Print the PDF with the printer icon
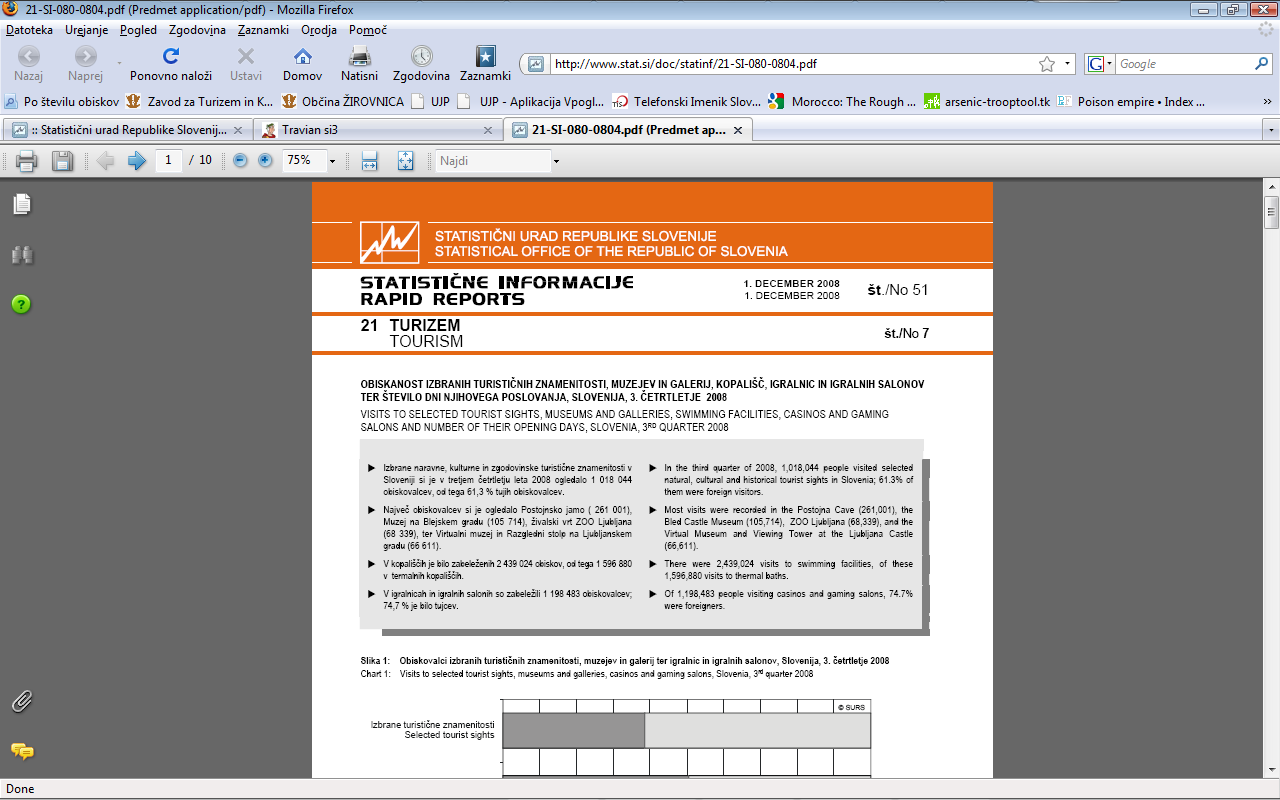The height and width of the screenshot is (800, 1280). [x=27, y=160]
